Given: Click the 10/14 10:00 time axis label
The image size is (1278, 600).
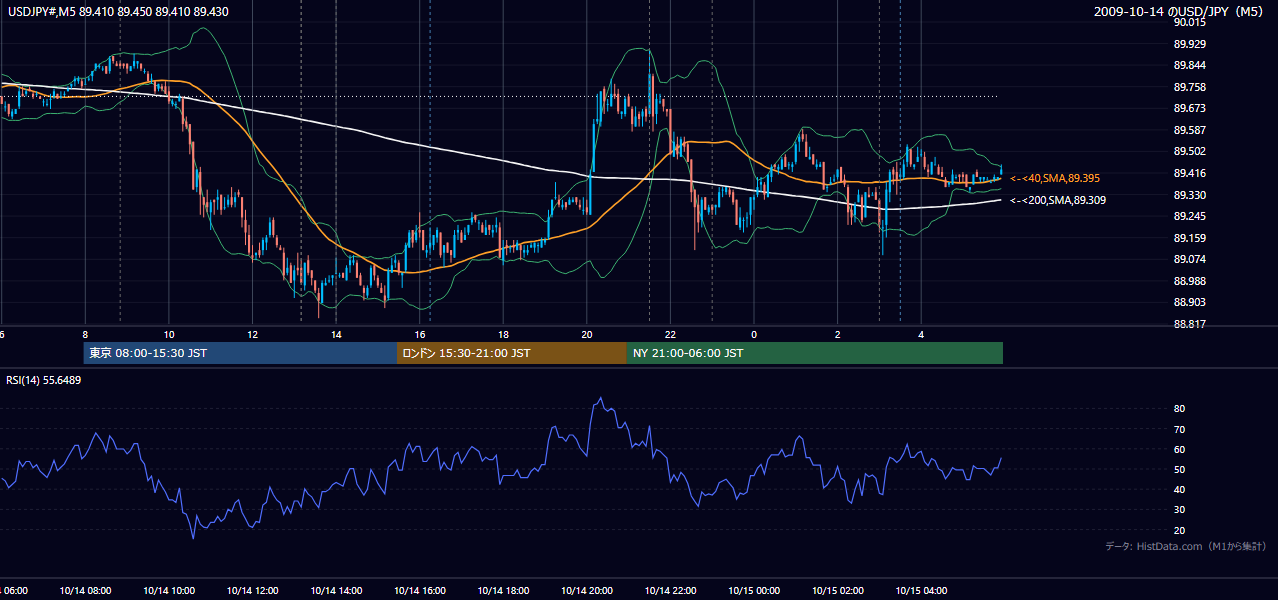Looking at the screenshot, I should click(169, 590).
